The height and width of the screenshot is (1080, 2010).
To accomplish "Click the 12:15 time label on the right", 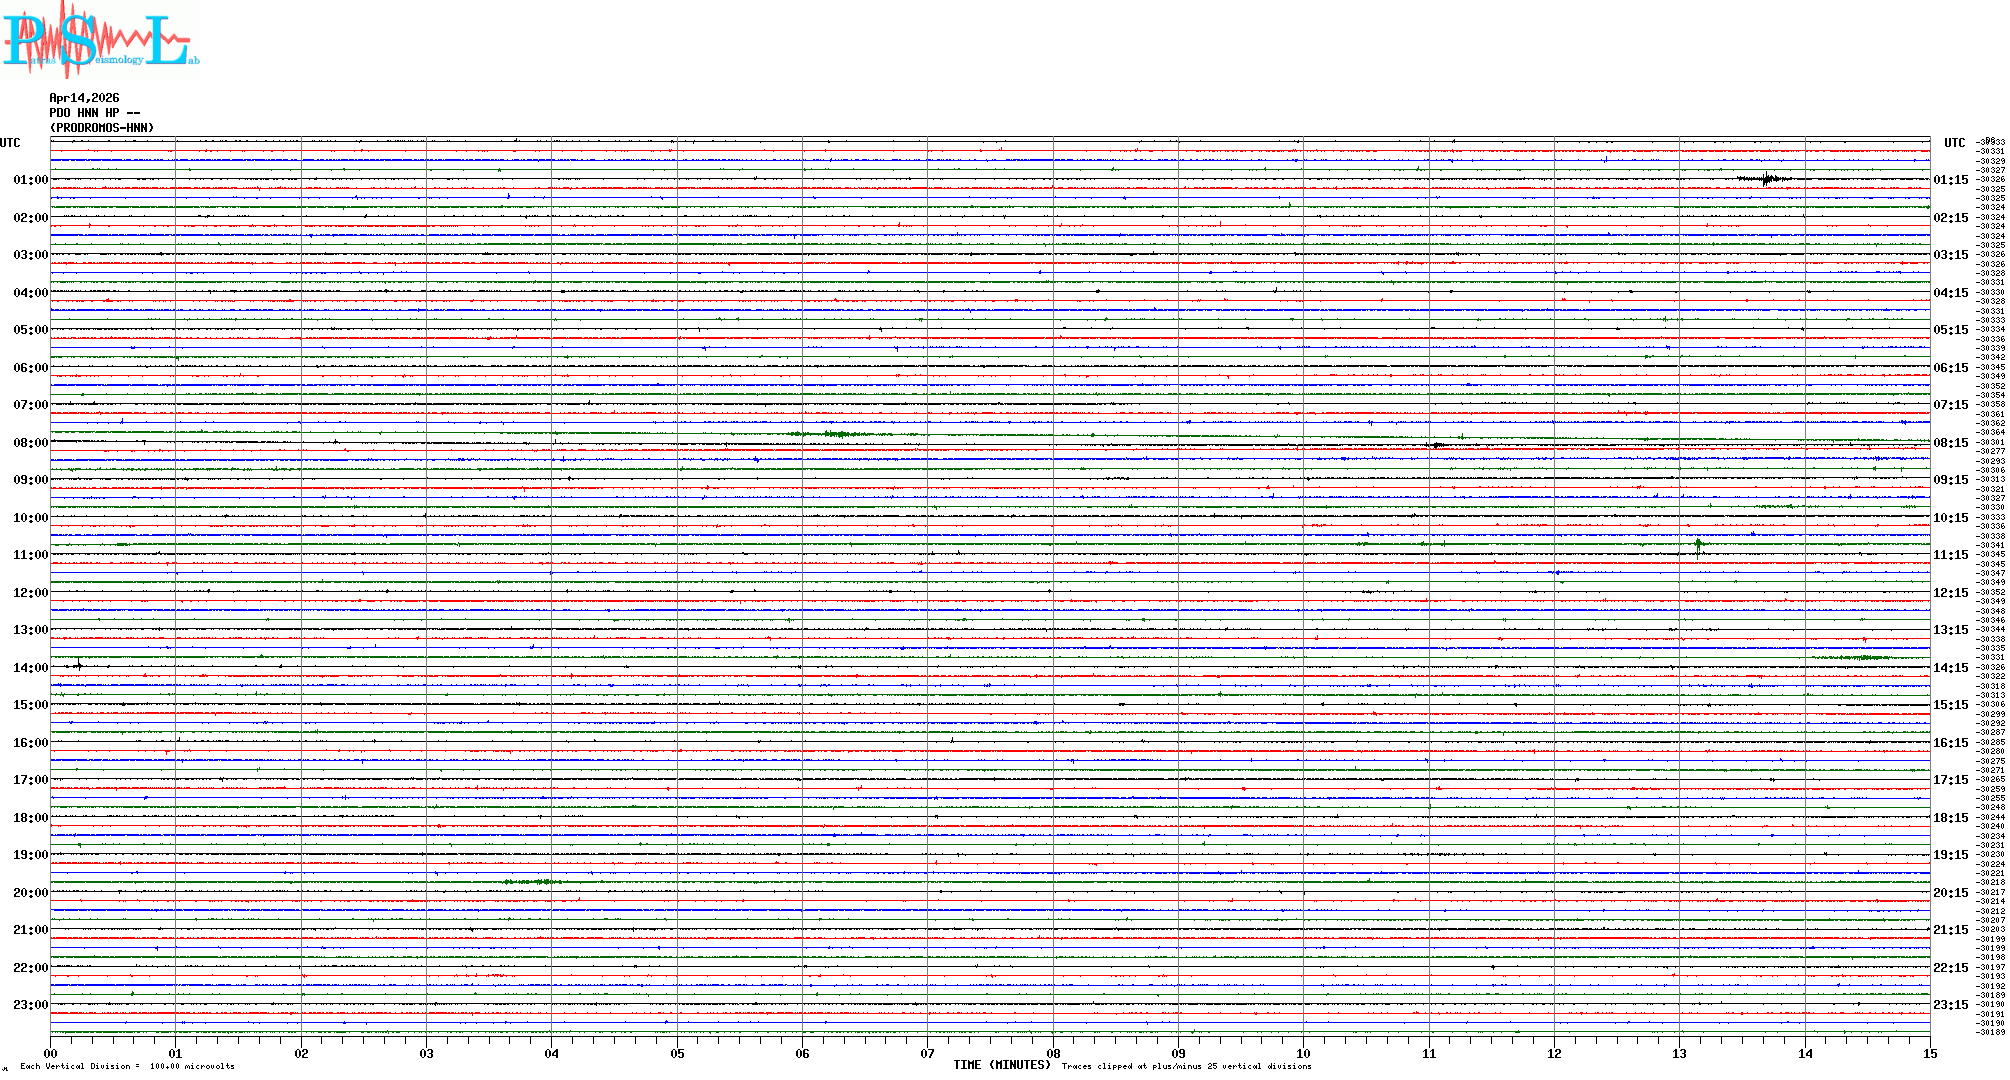I will [x=1950, y=593].
